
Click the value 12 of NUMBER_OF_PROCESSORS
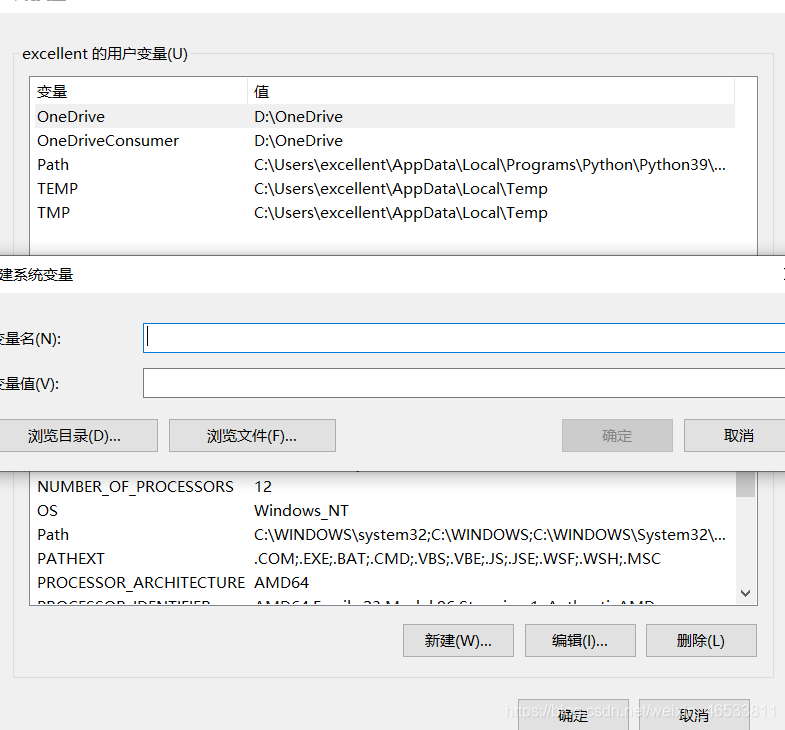pyautogui.click(x=263, y=487)
